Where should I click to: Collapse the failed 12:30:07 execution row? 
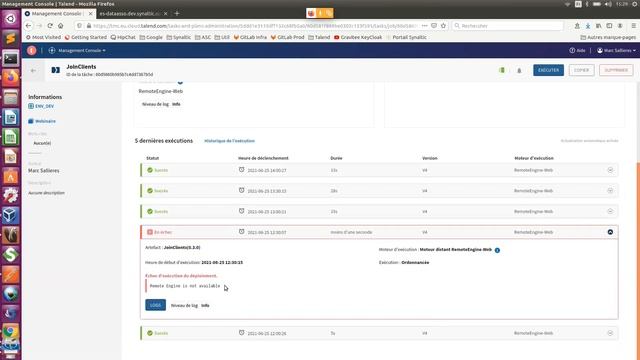(610, 232)
